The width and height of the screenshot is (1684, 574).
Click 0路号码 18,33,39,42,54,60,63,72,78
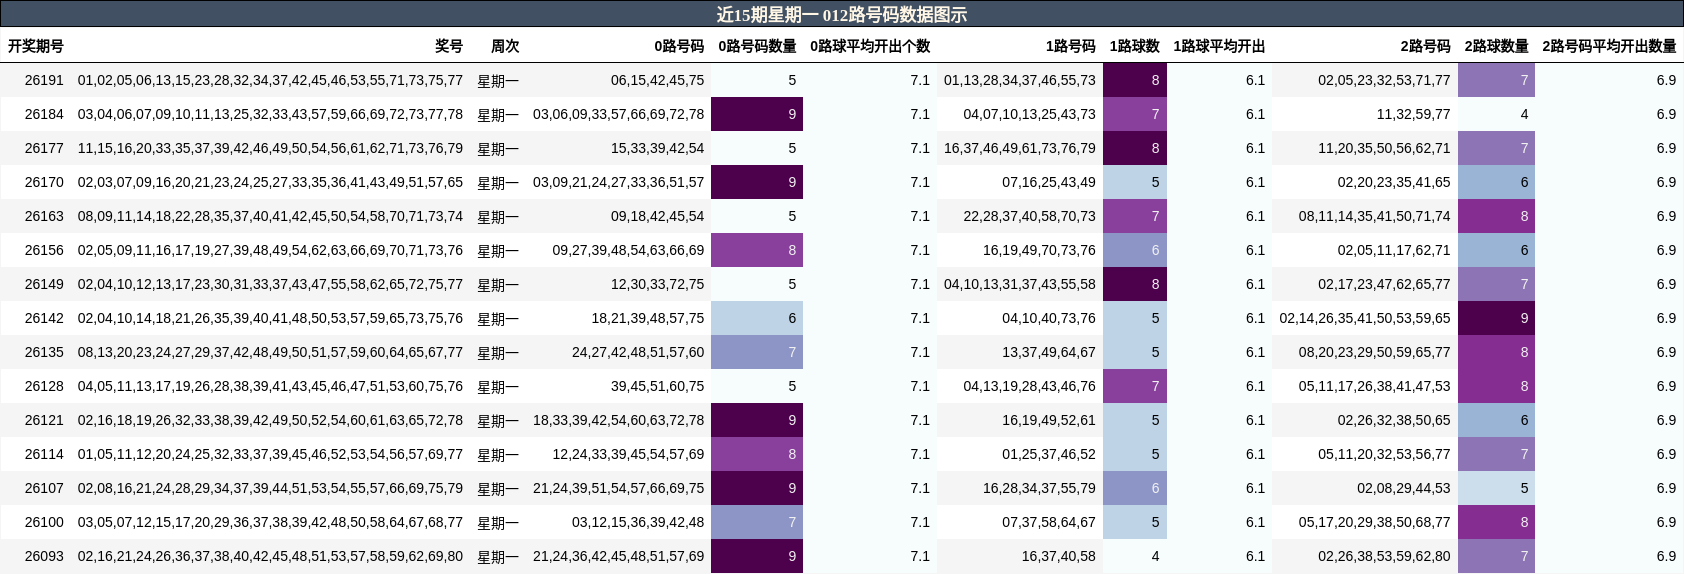click(x=619, y=420)
